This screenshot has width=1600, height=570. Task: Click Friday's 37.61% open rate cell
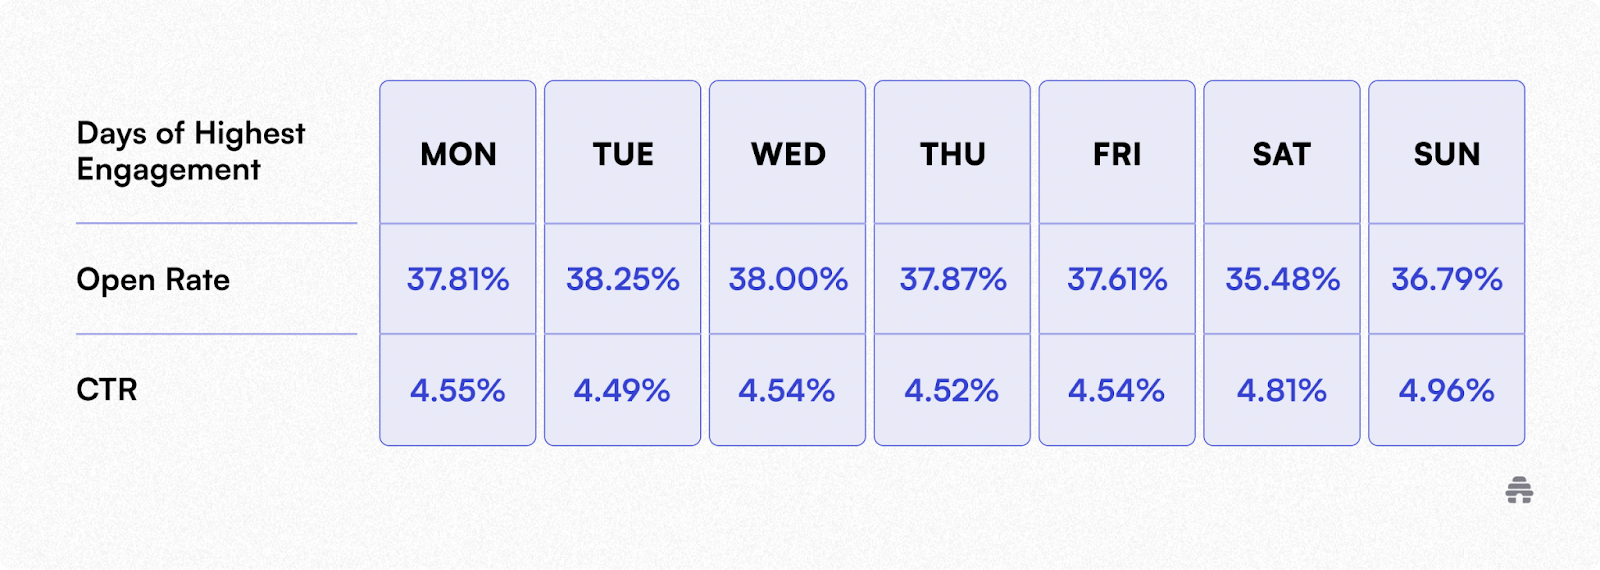(x=1117, y=279)
